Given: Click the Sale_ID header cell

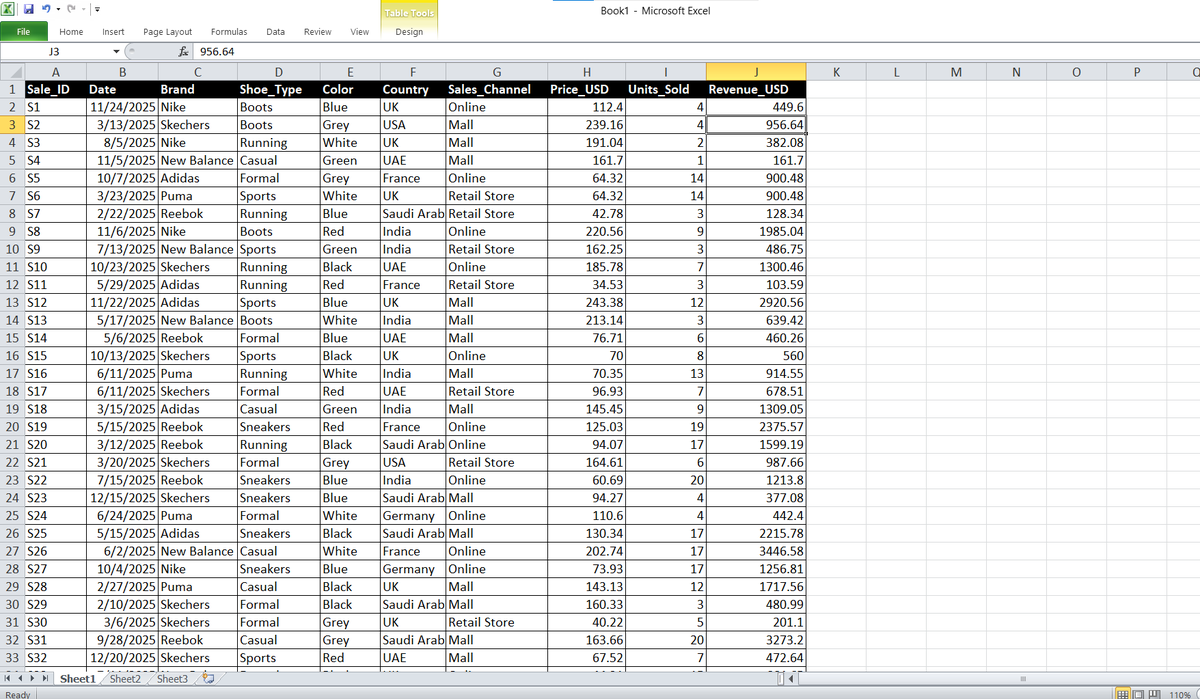Looking at the screenshot, I should coord(55,89).
